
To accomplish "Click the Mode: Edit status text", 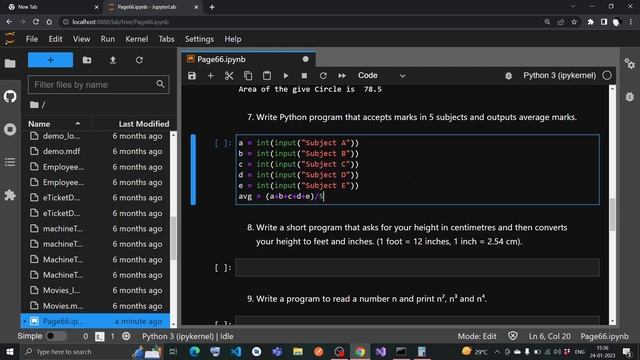I will click(477, 336).
